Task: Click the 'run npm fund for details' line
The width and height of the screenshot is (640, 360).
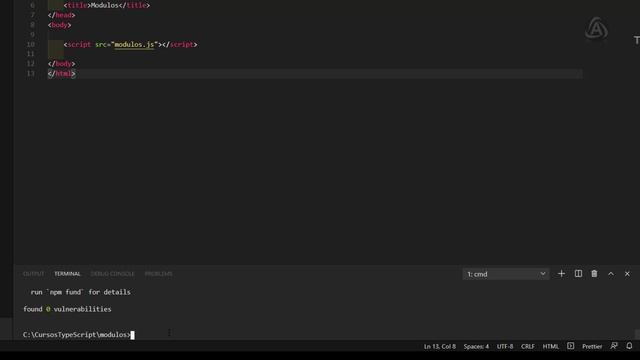Action: (x=80, y=292)
